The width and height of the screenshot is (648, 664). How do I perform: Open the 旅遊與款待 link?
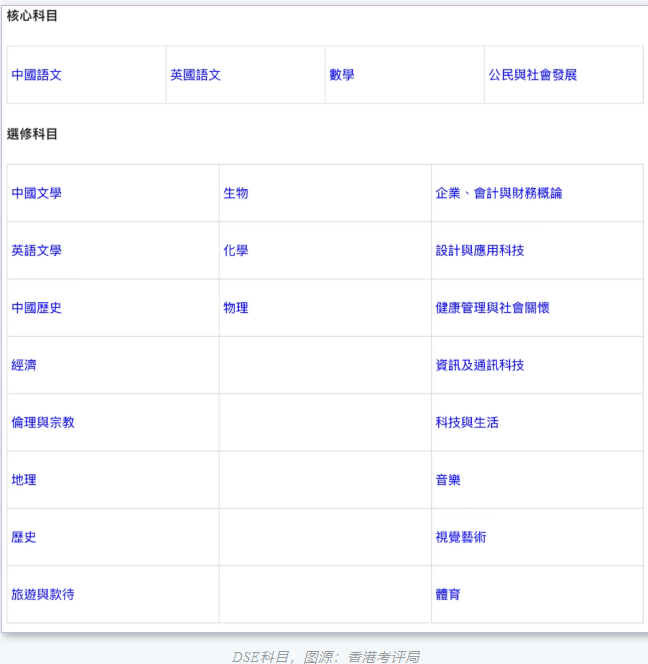pos(43,594)
